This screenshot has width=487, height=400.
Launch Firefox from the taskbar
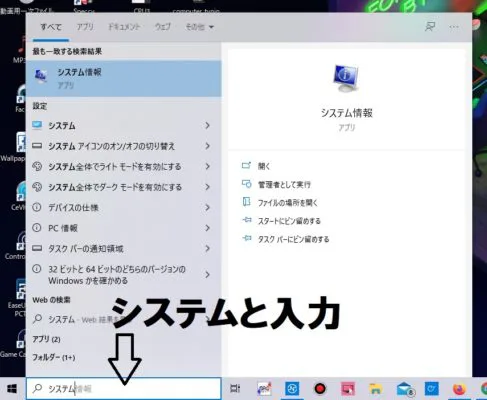tap(459, 389)
